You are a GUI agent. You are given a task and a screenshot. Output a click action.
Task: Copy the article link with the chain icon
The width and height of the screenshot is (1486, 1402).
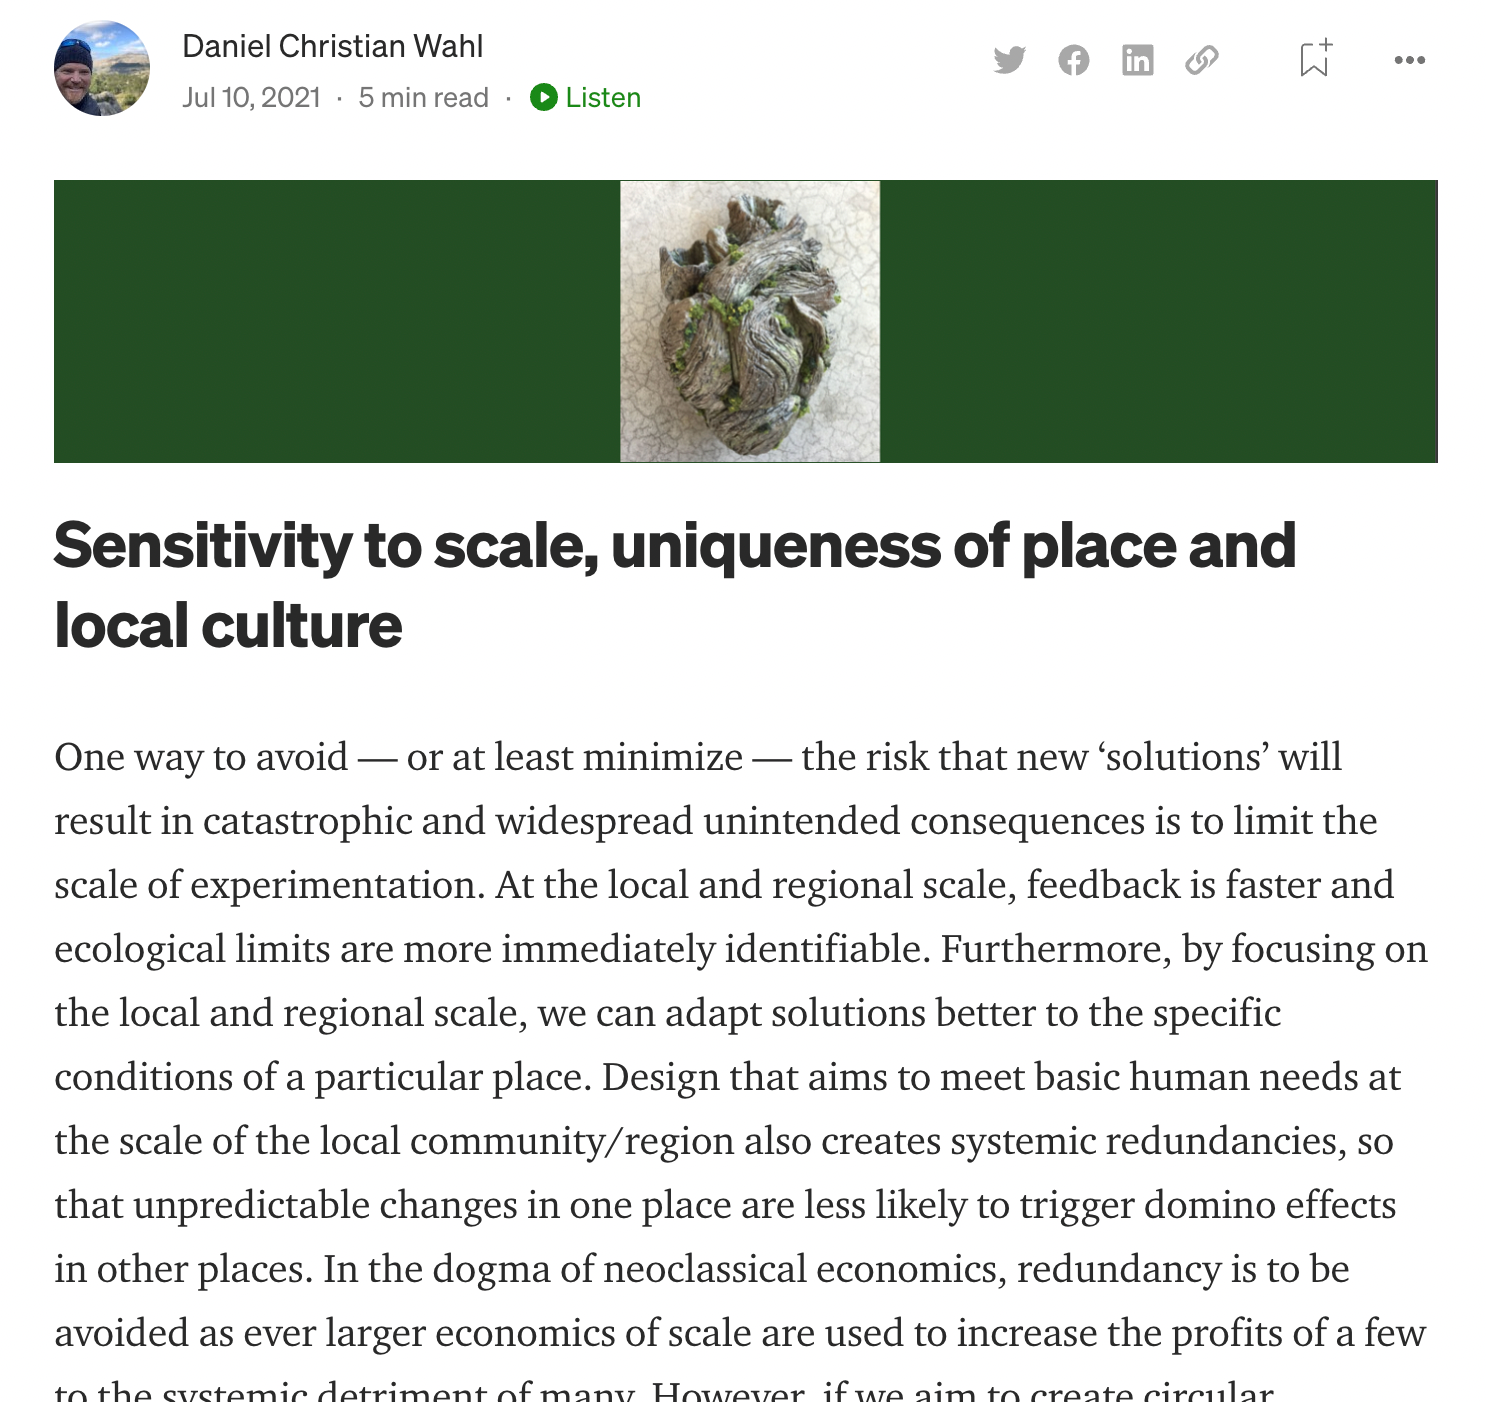[1201, 60]
